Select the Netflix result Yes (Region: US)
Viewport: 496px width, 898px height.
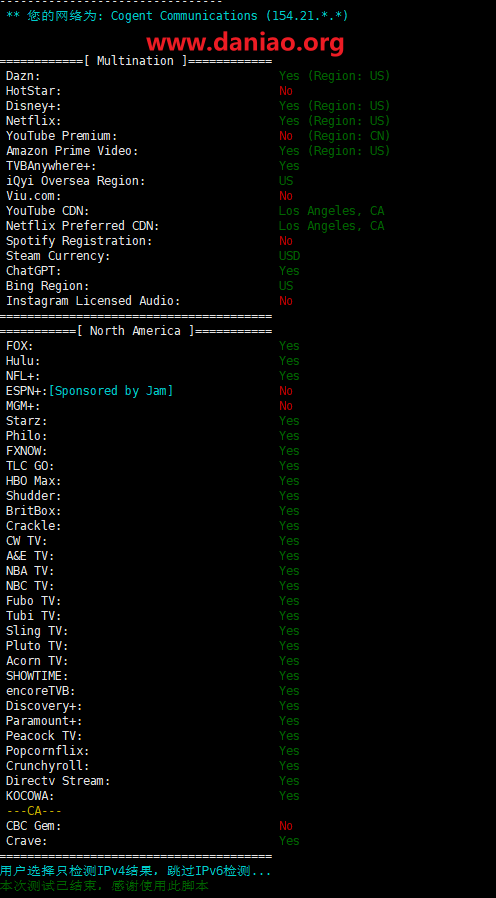pos(334,121)
